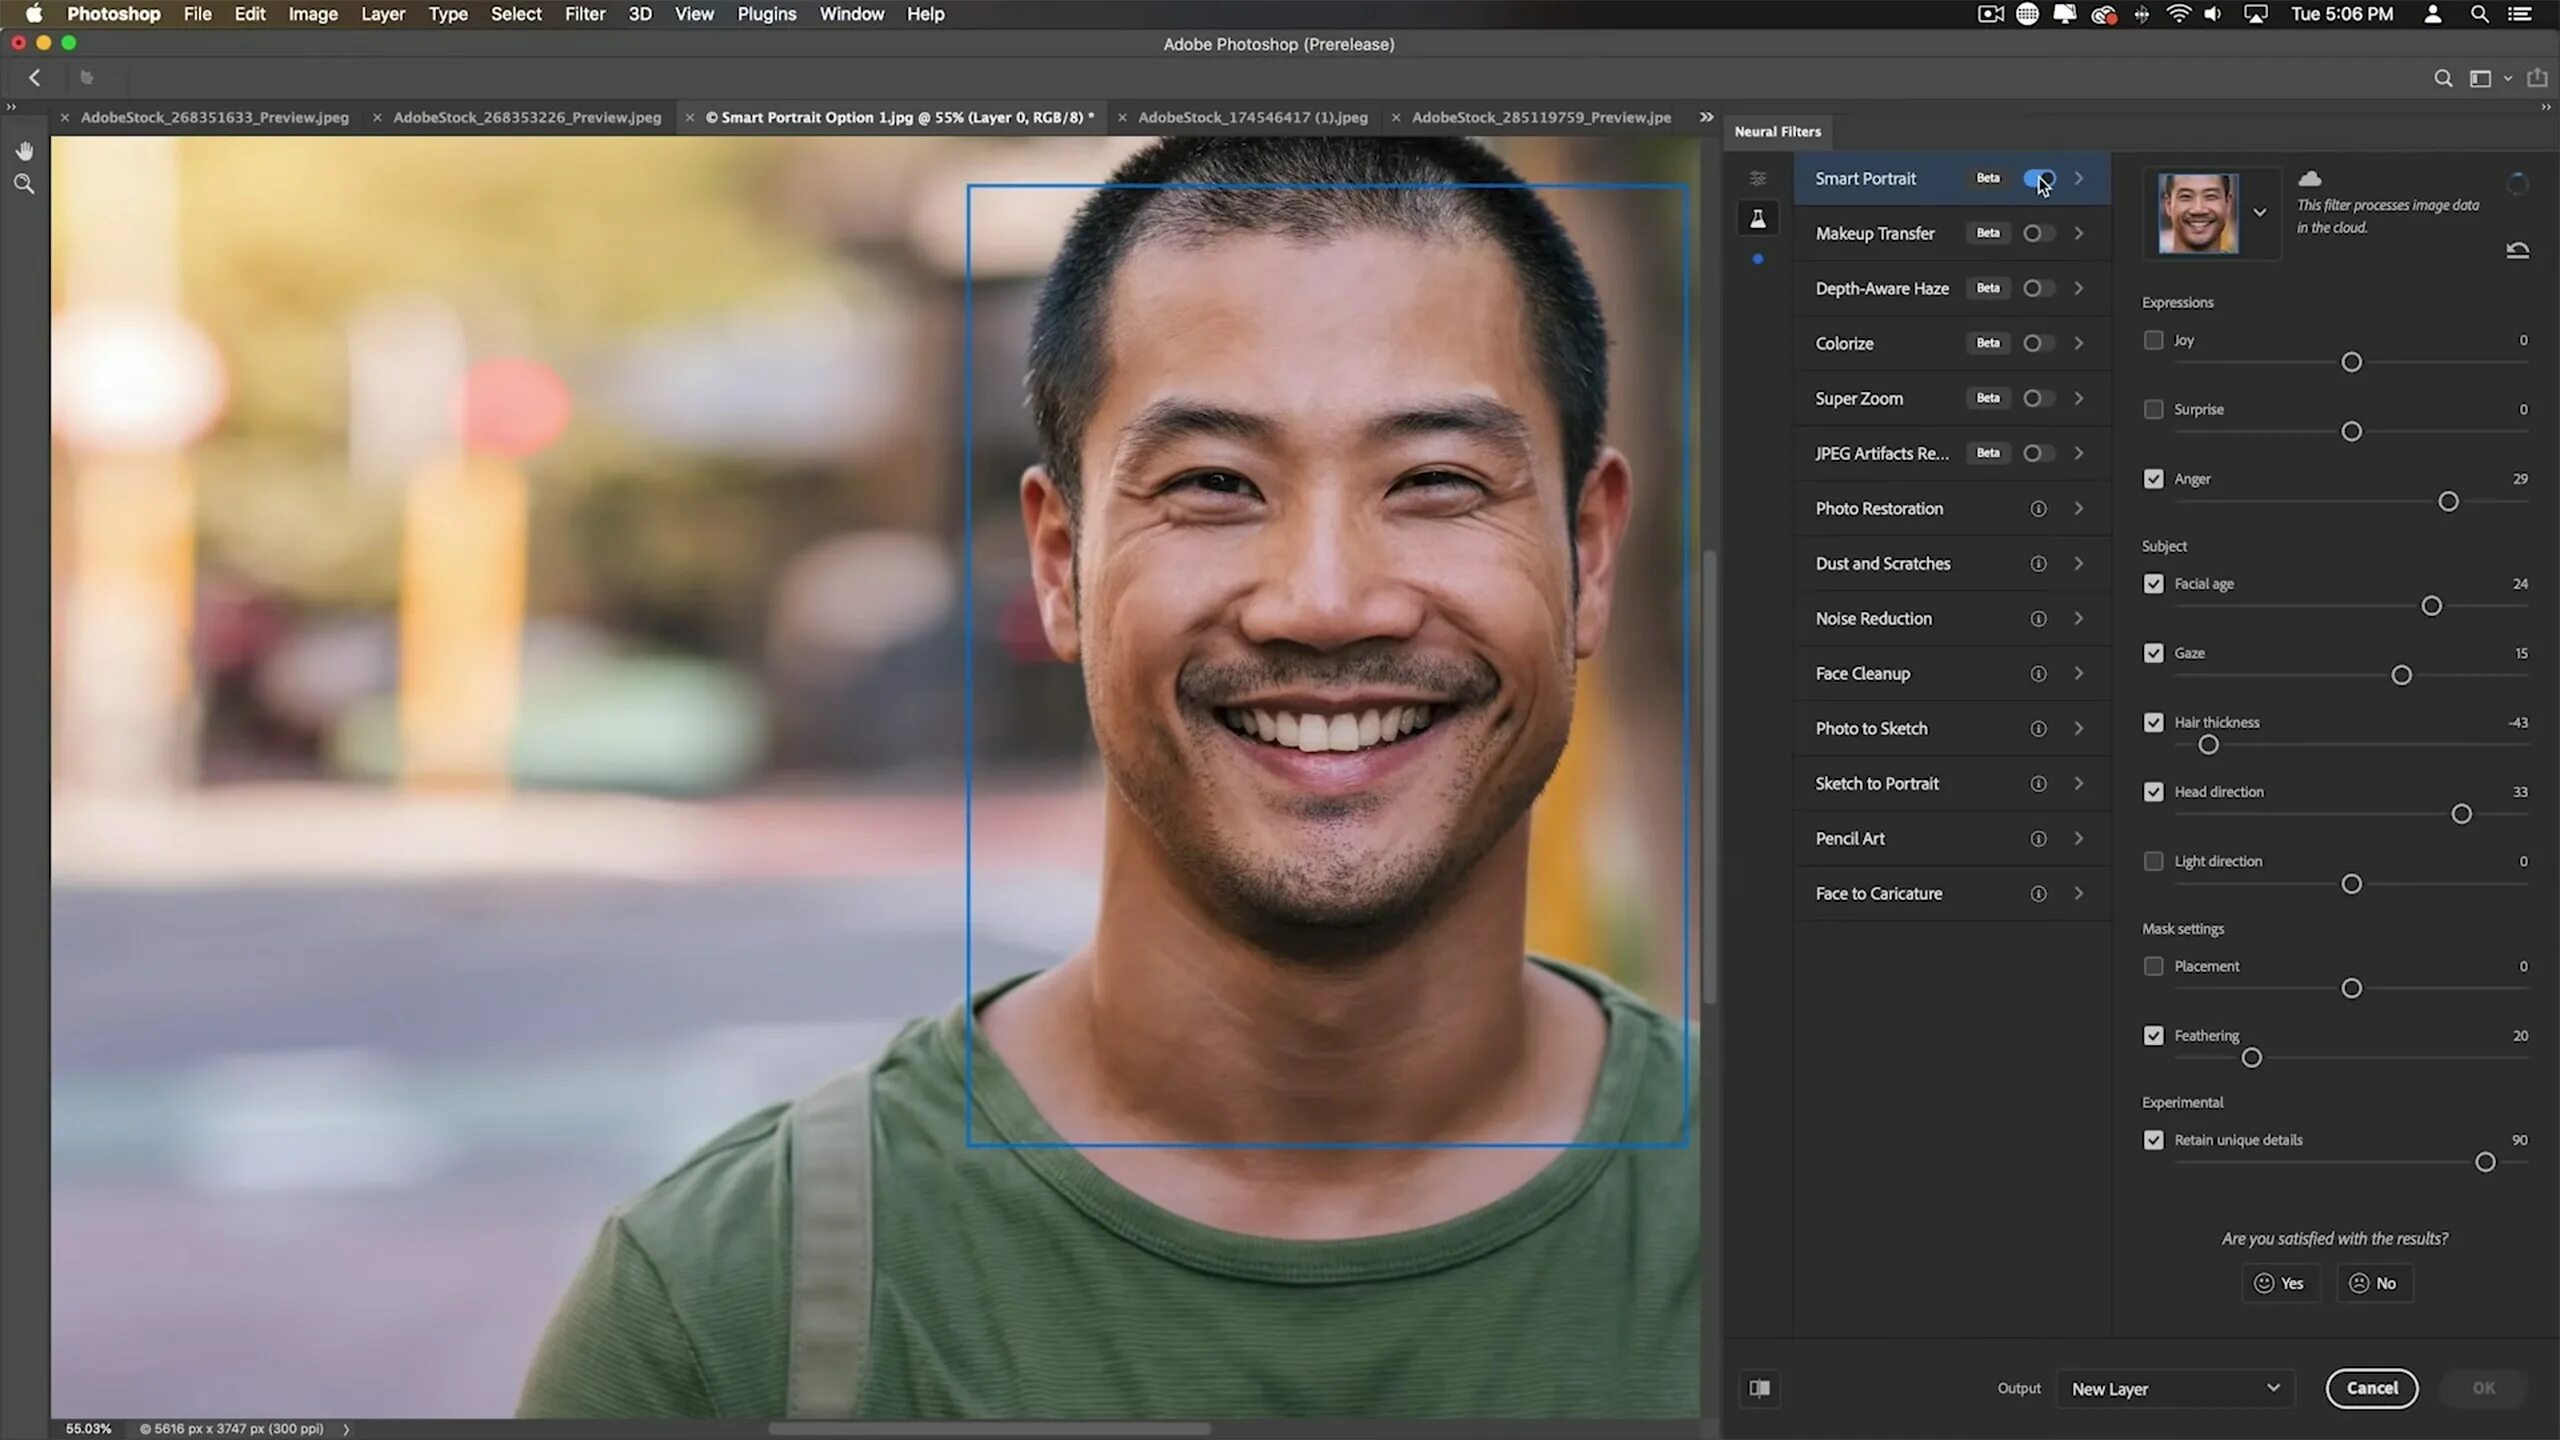Expand the Super Zoom filter chevron
The height and width of the screenshot is (1440, 2560).
2079,398
